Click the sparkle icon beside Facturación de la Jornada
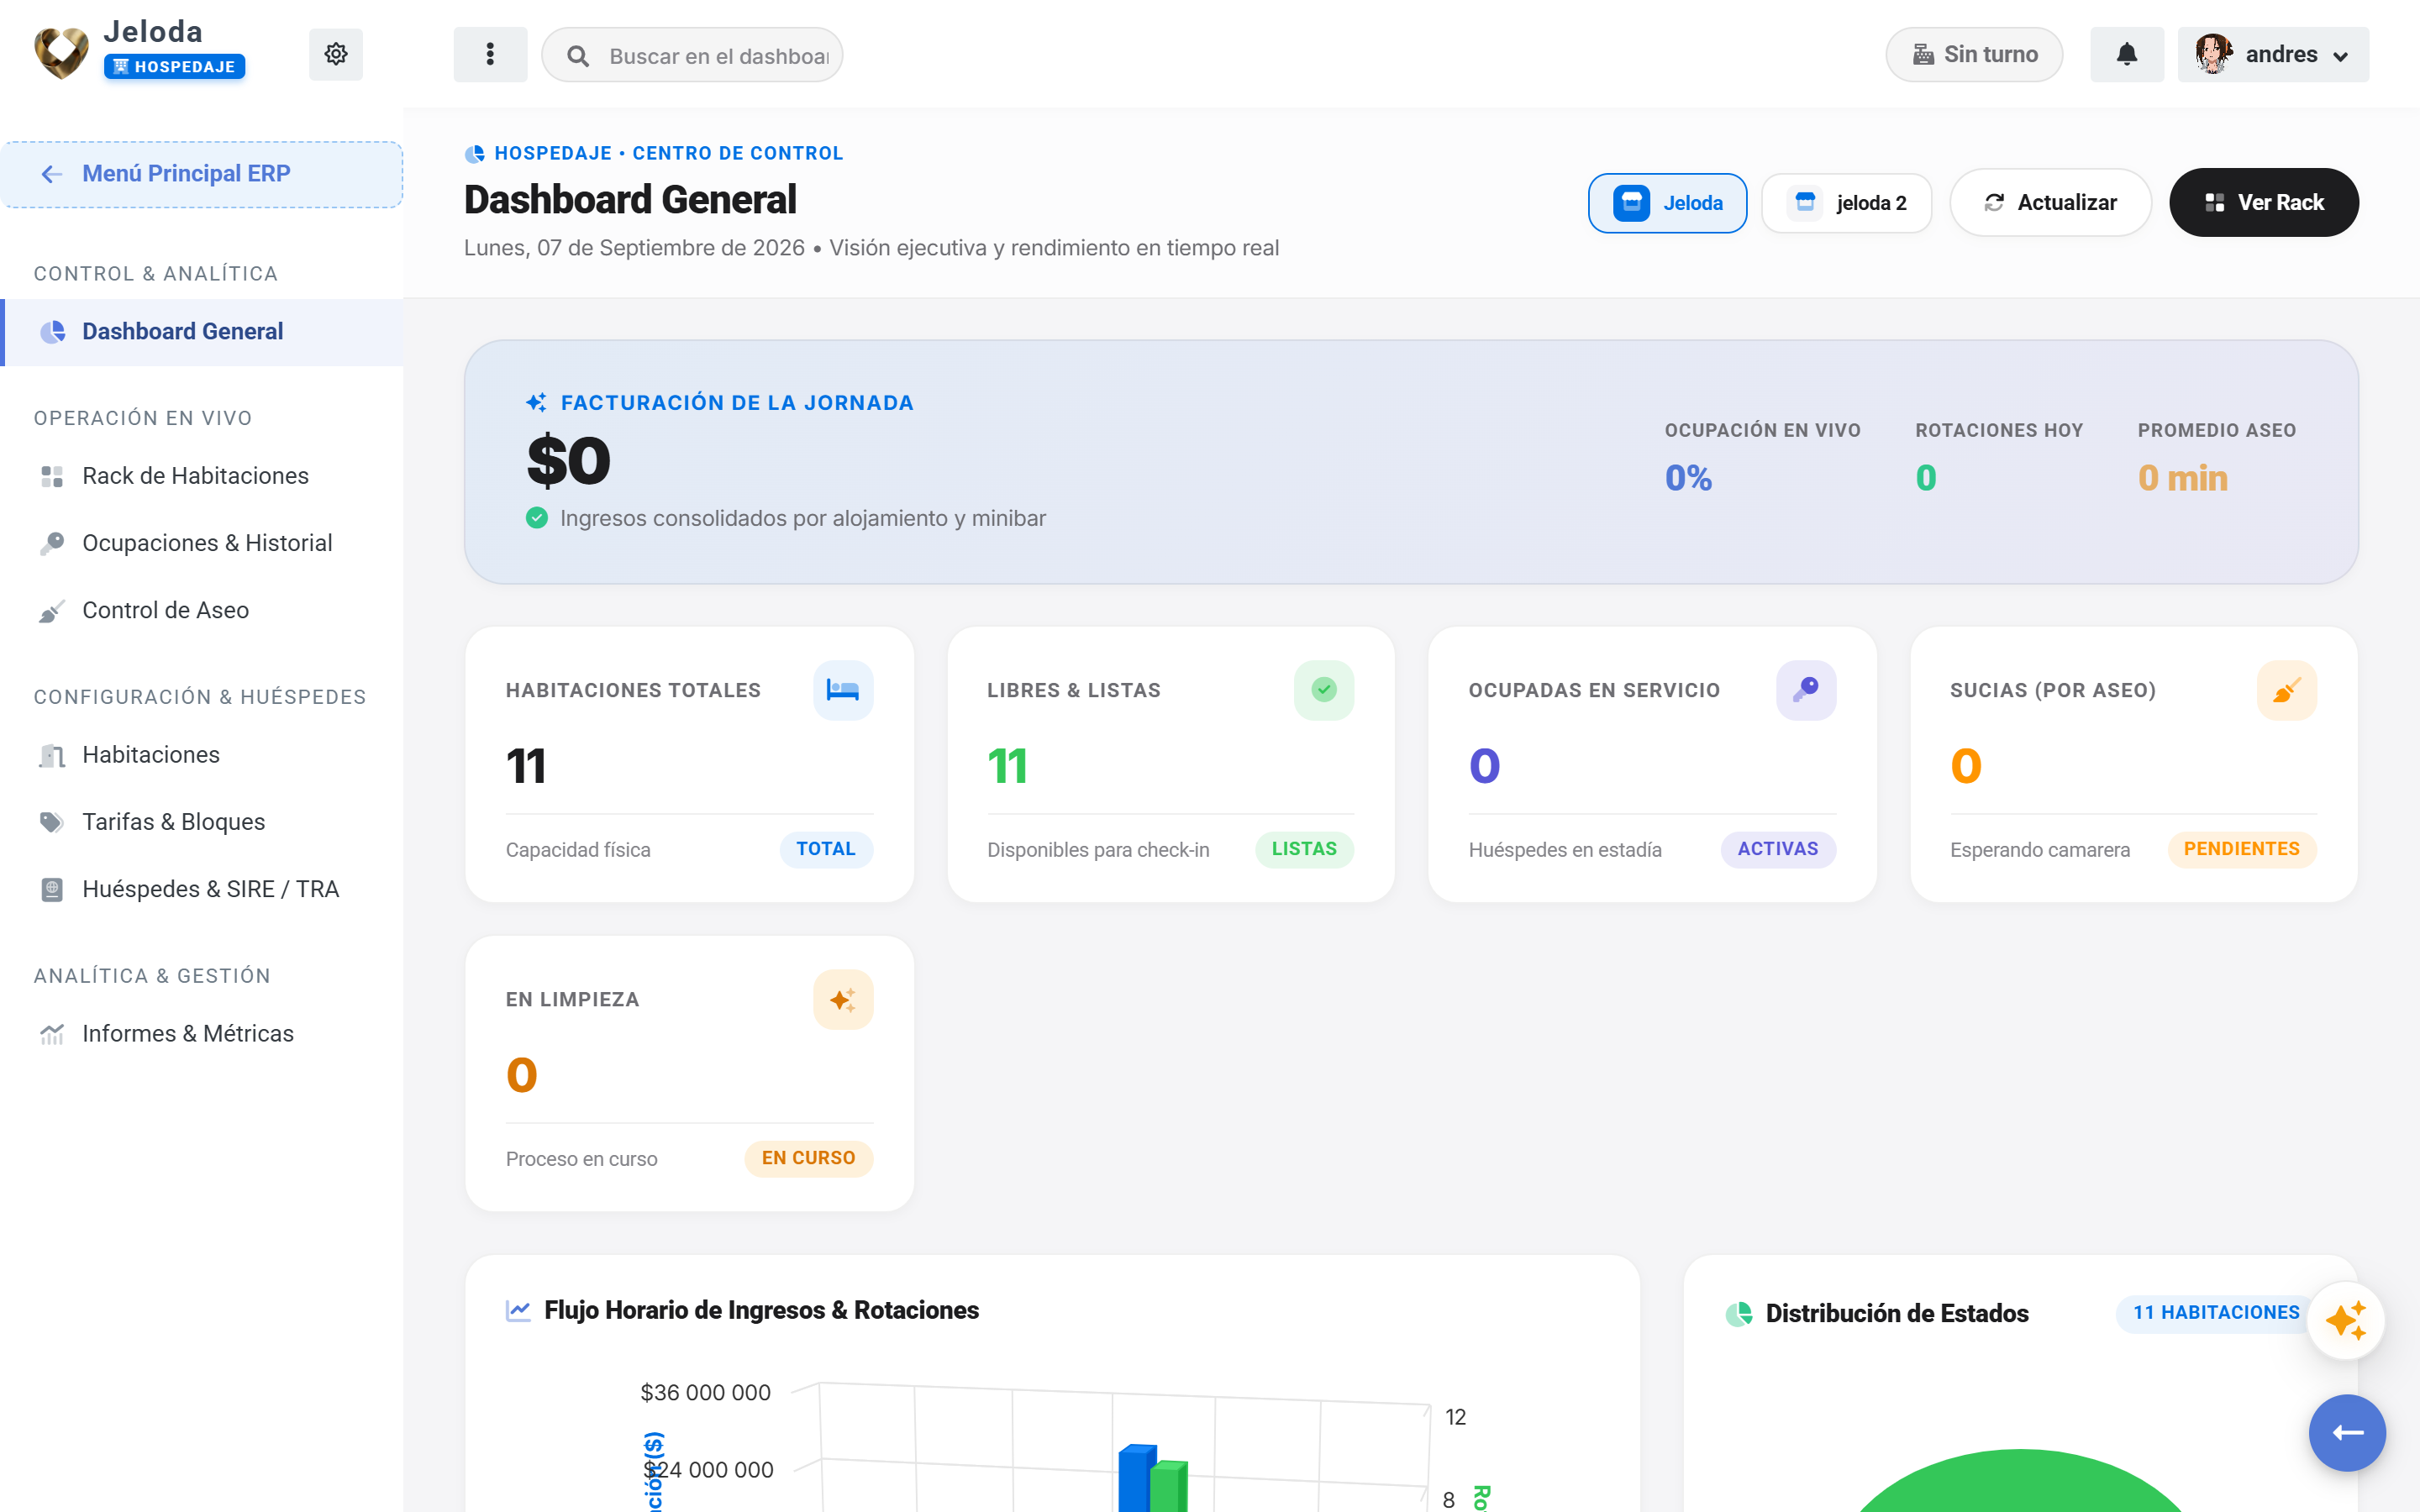Image resolution: width=2420 pixels, height=1512 pixels. 537,403
